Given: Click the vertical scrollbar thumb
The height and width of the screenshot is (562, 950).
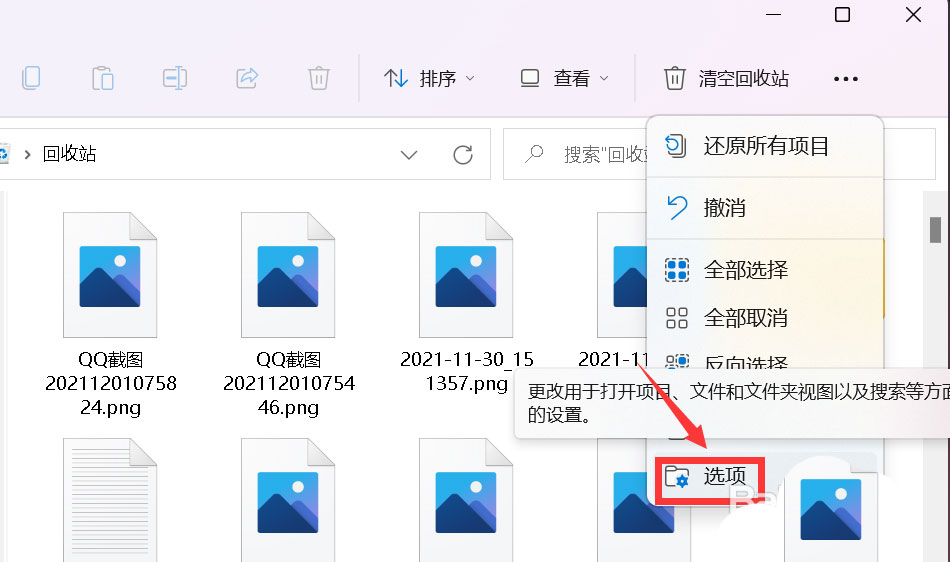Looking at the screenshot, I should 935,230.
